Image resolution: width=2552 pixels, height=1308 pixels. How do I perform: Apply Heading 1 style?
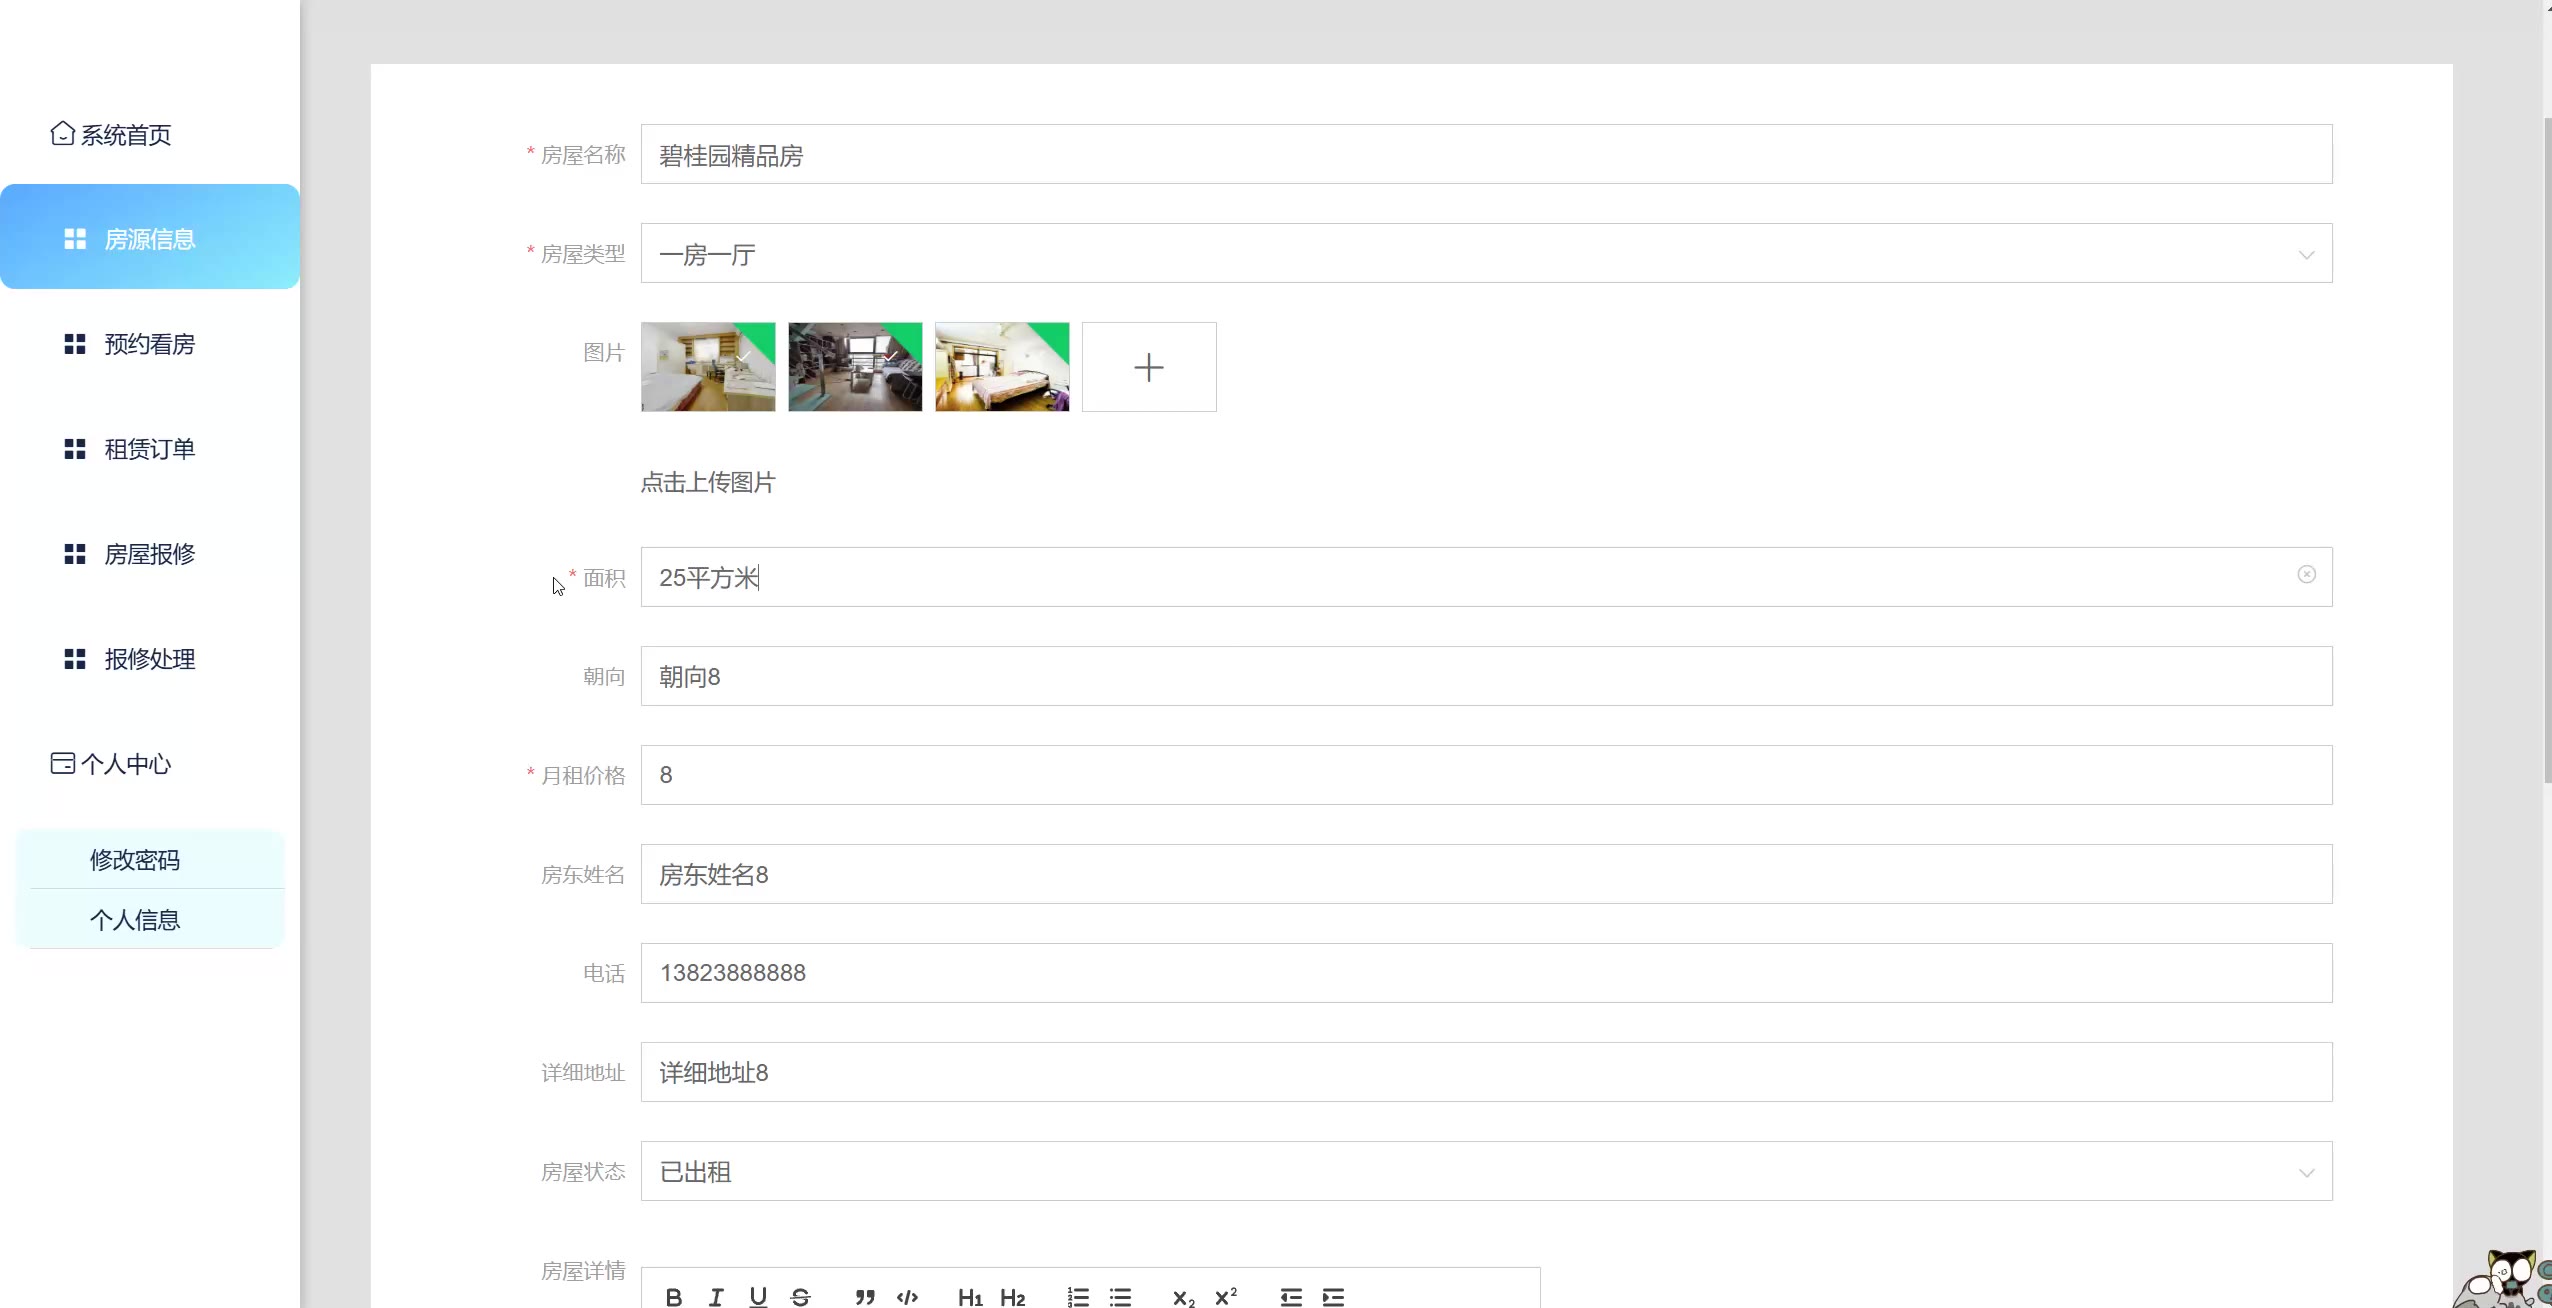click(970, 1297)
